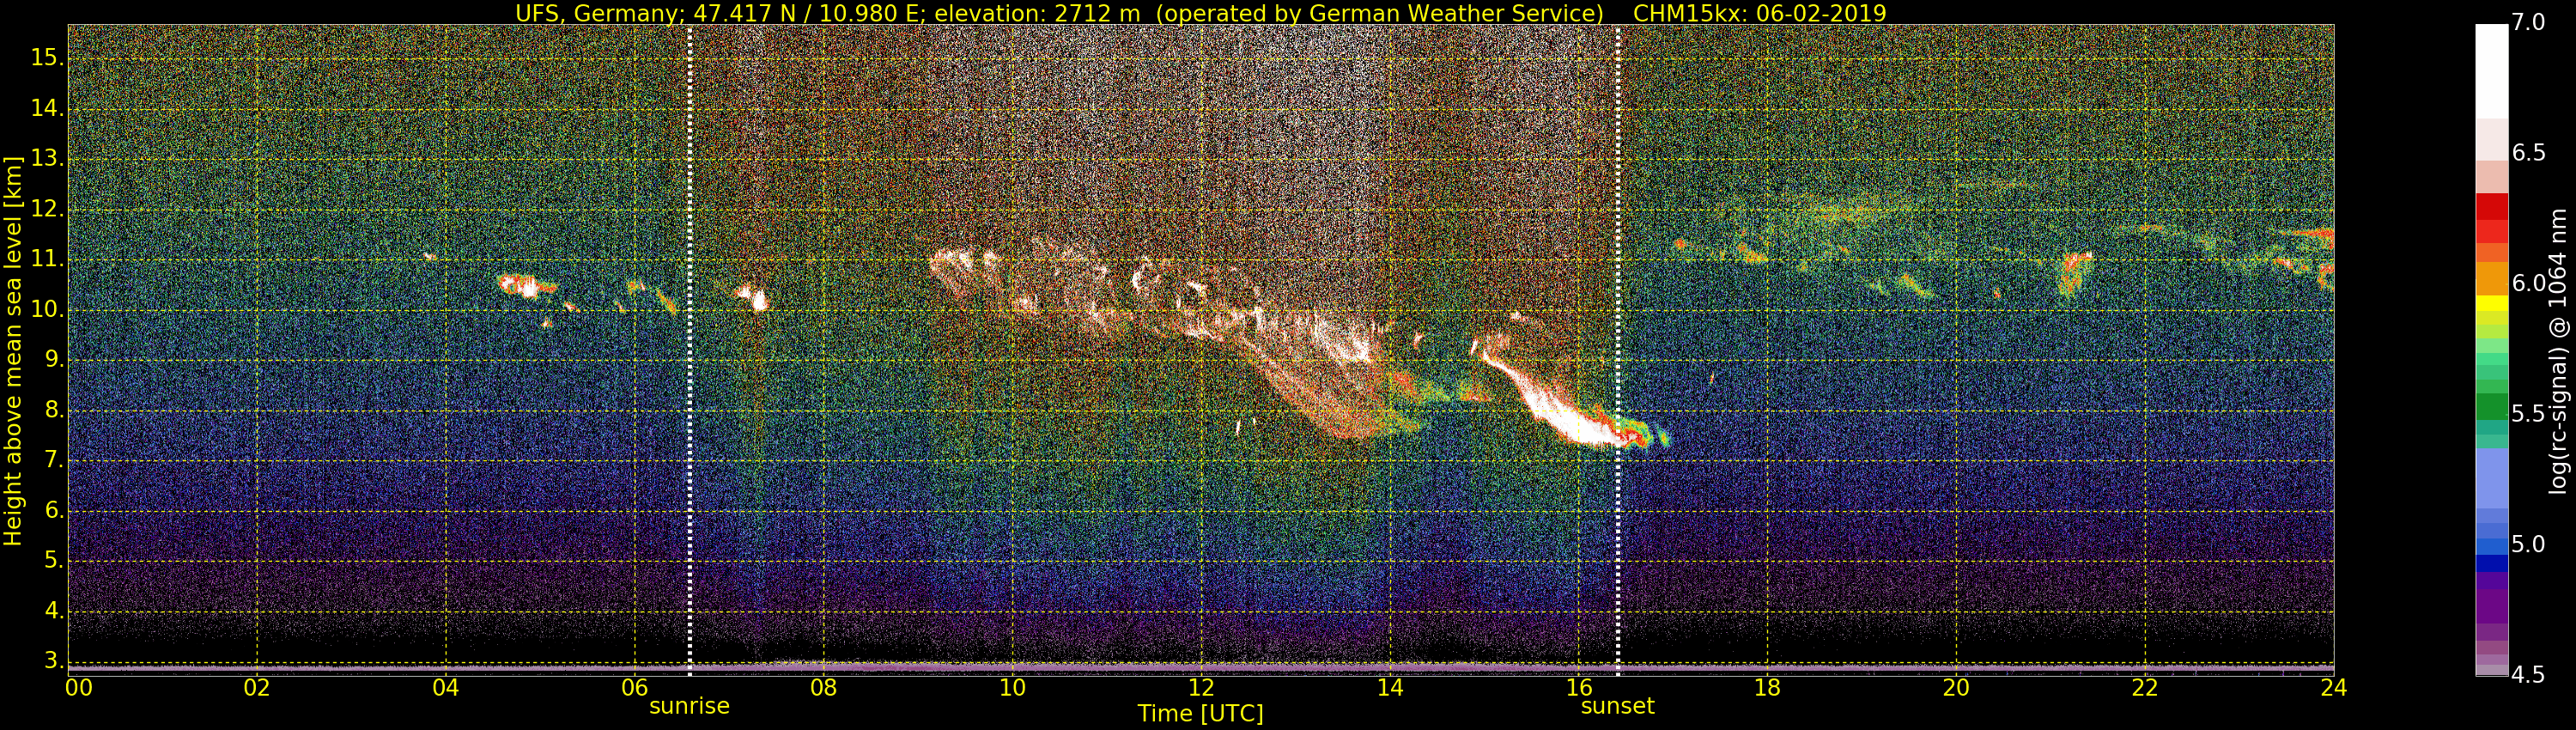Image resolution: width=2576 pixels, height=730 pixels.
Task: Click the 'Time [UTC]' axis label
Action: click(x=1200, y=714)
